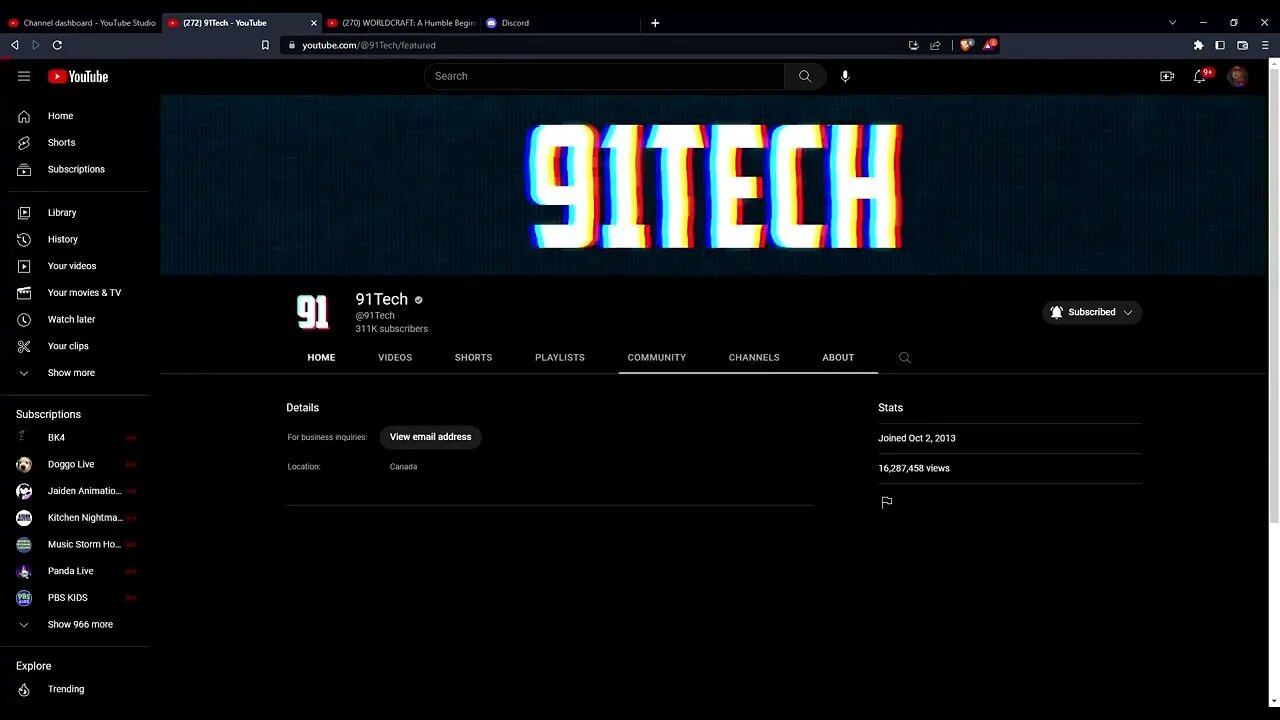Reload the page
1280x720 pixels.
click(x=57, y=45)
